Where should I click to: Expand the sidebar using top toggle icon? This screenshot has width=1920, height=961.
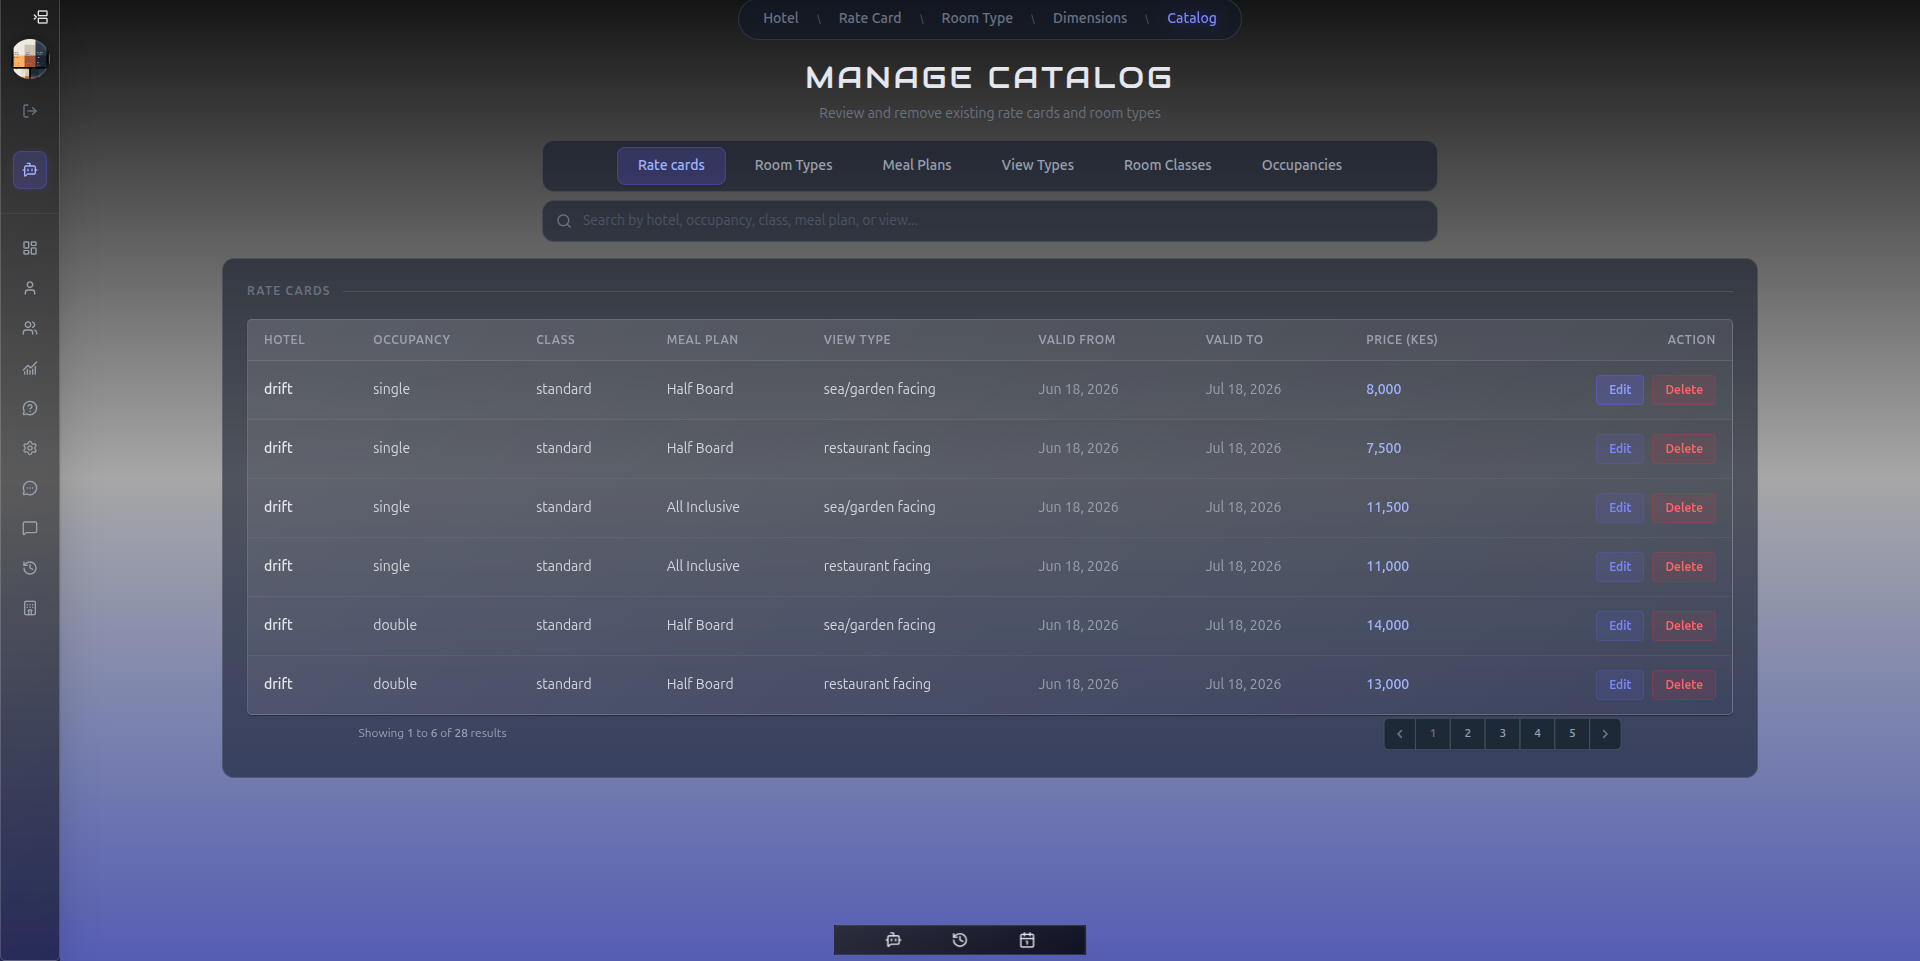[40, 17]
